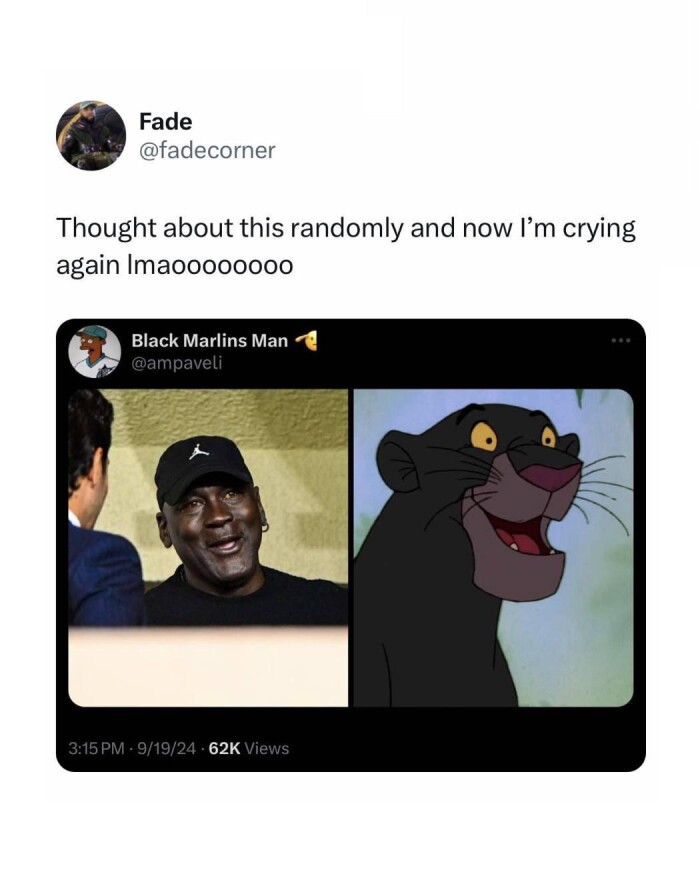Screen dimensions: 700x876
Task: Open the @ampaveli handle
Action: coord(177,363)
